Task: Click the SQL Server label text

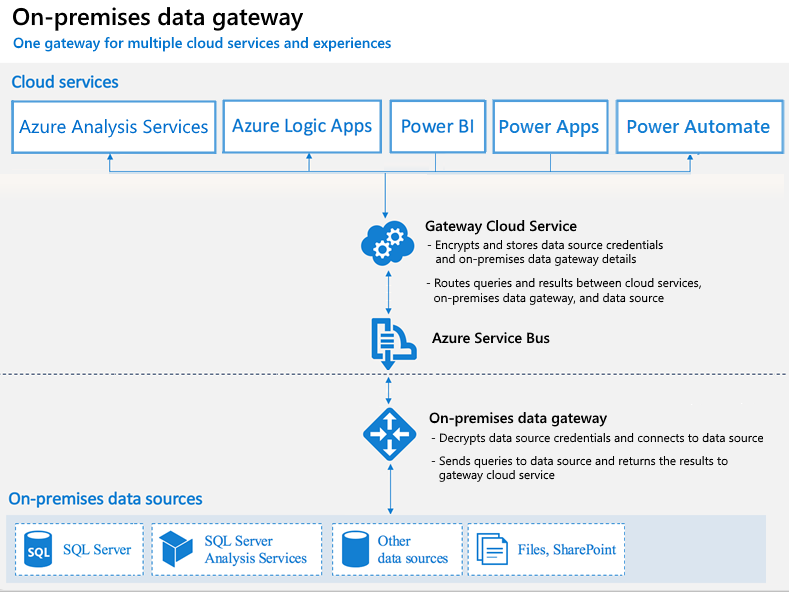Action: tap(97, 550)
